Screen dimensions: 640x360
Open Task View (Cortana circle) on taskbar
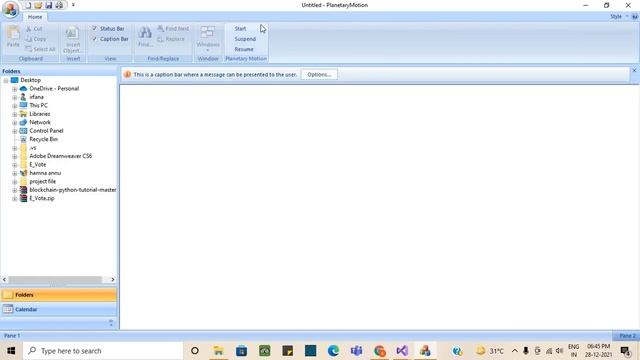195,351
